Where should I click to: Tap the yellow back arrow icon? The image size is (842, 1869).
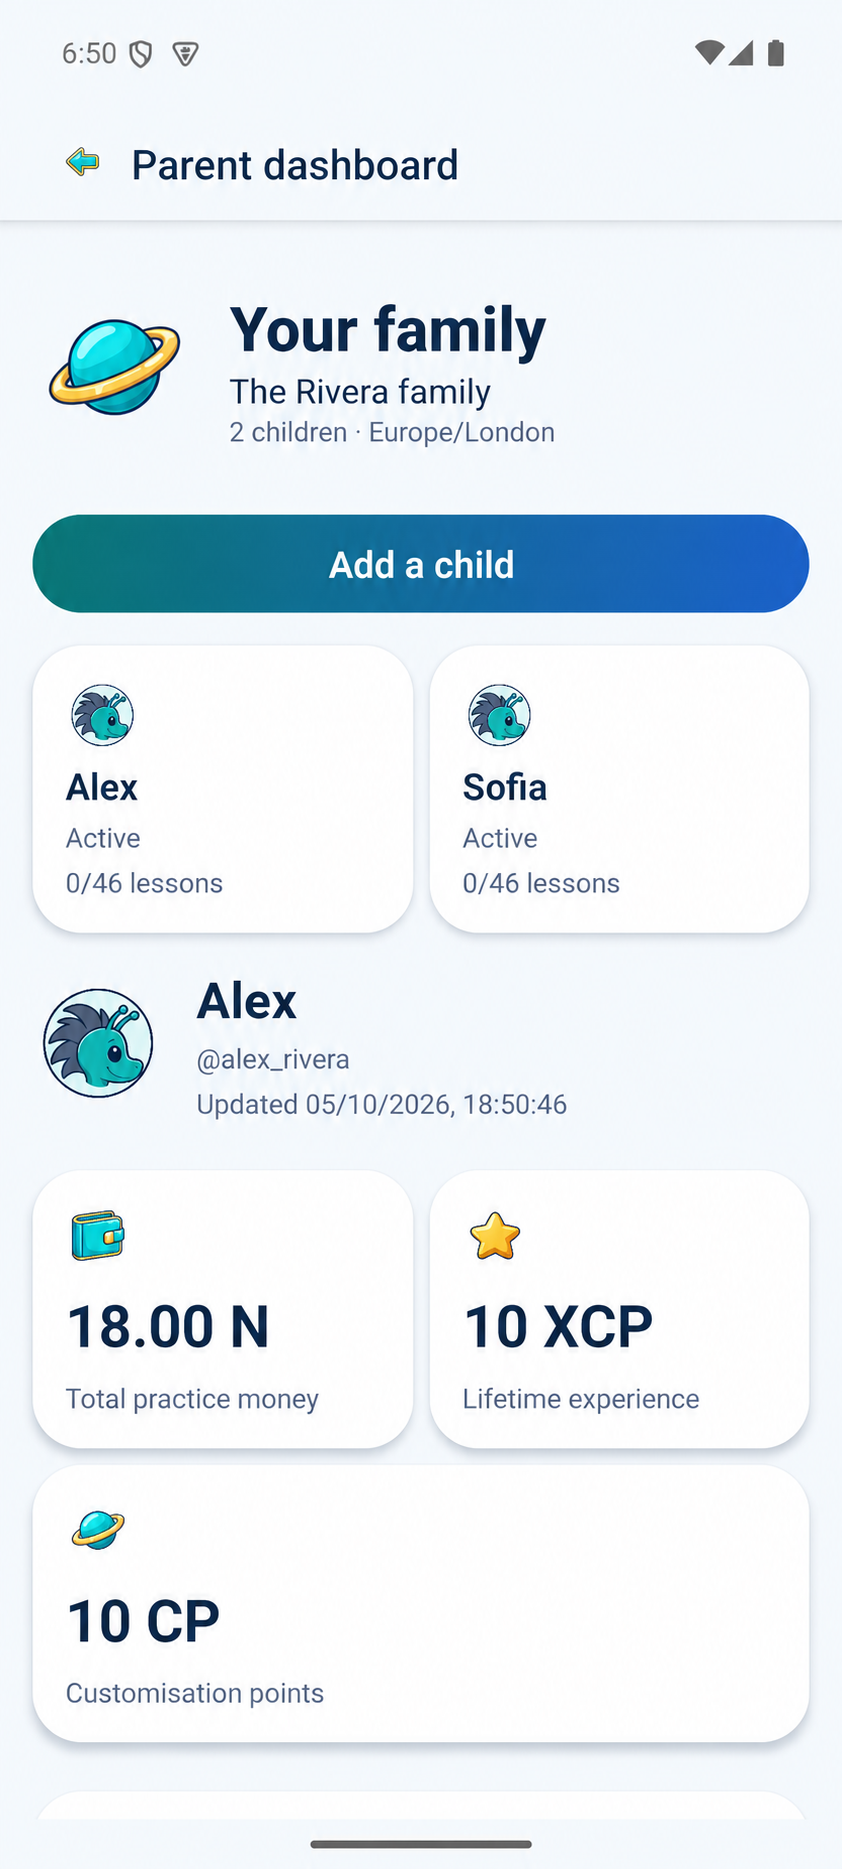click(83, 162)
